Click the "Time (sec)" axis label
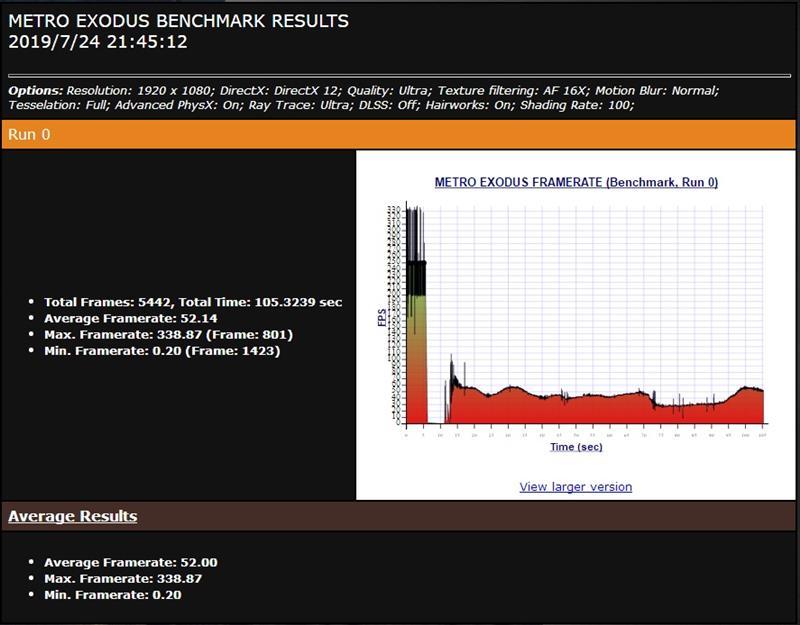 [x=576, y=447]
